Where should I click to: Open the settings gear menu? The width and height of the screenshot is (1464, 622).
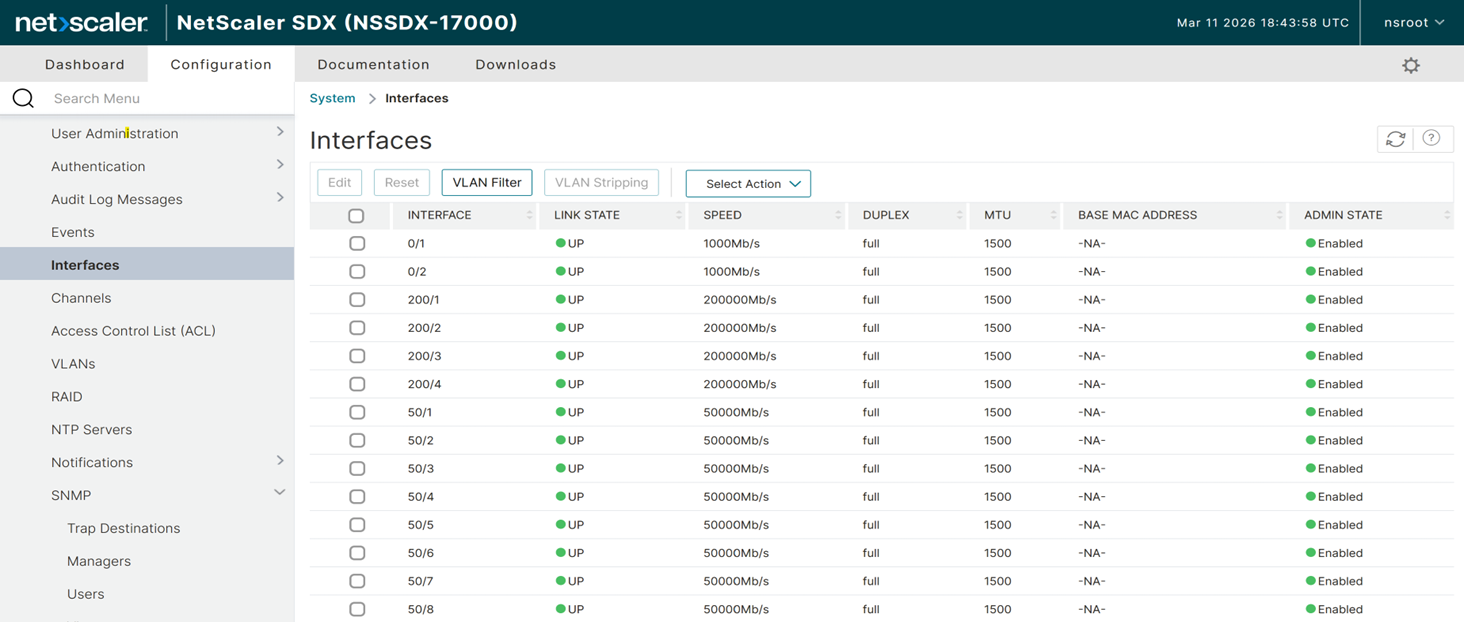(x=1410, y=64)
